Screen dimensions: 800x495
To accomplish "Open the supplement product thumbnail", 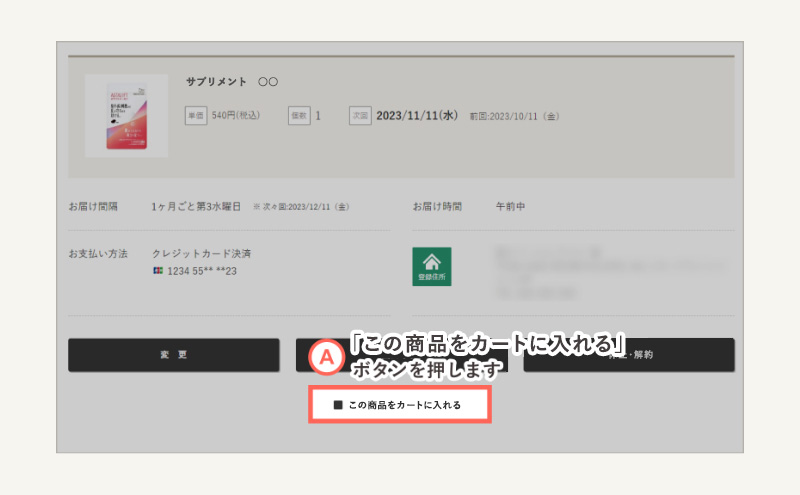I will pyautogui.click(x=126, y=115).
